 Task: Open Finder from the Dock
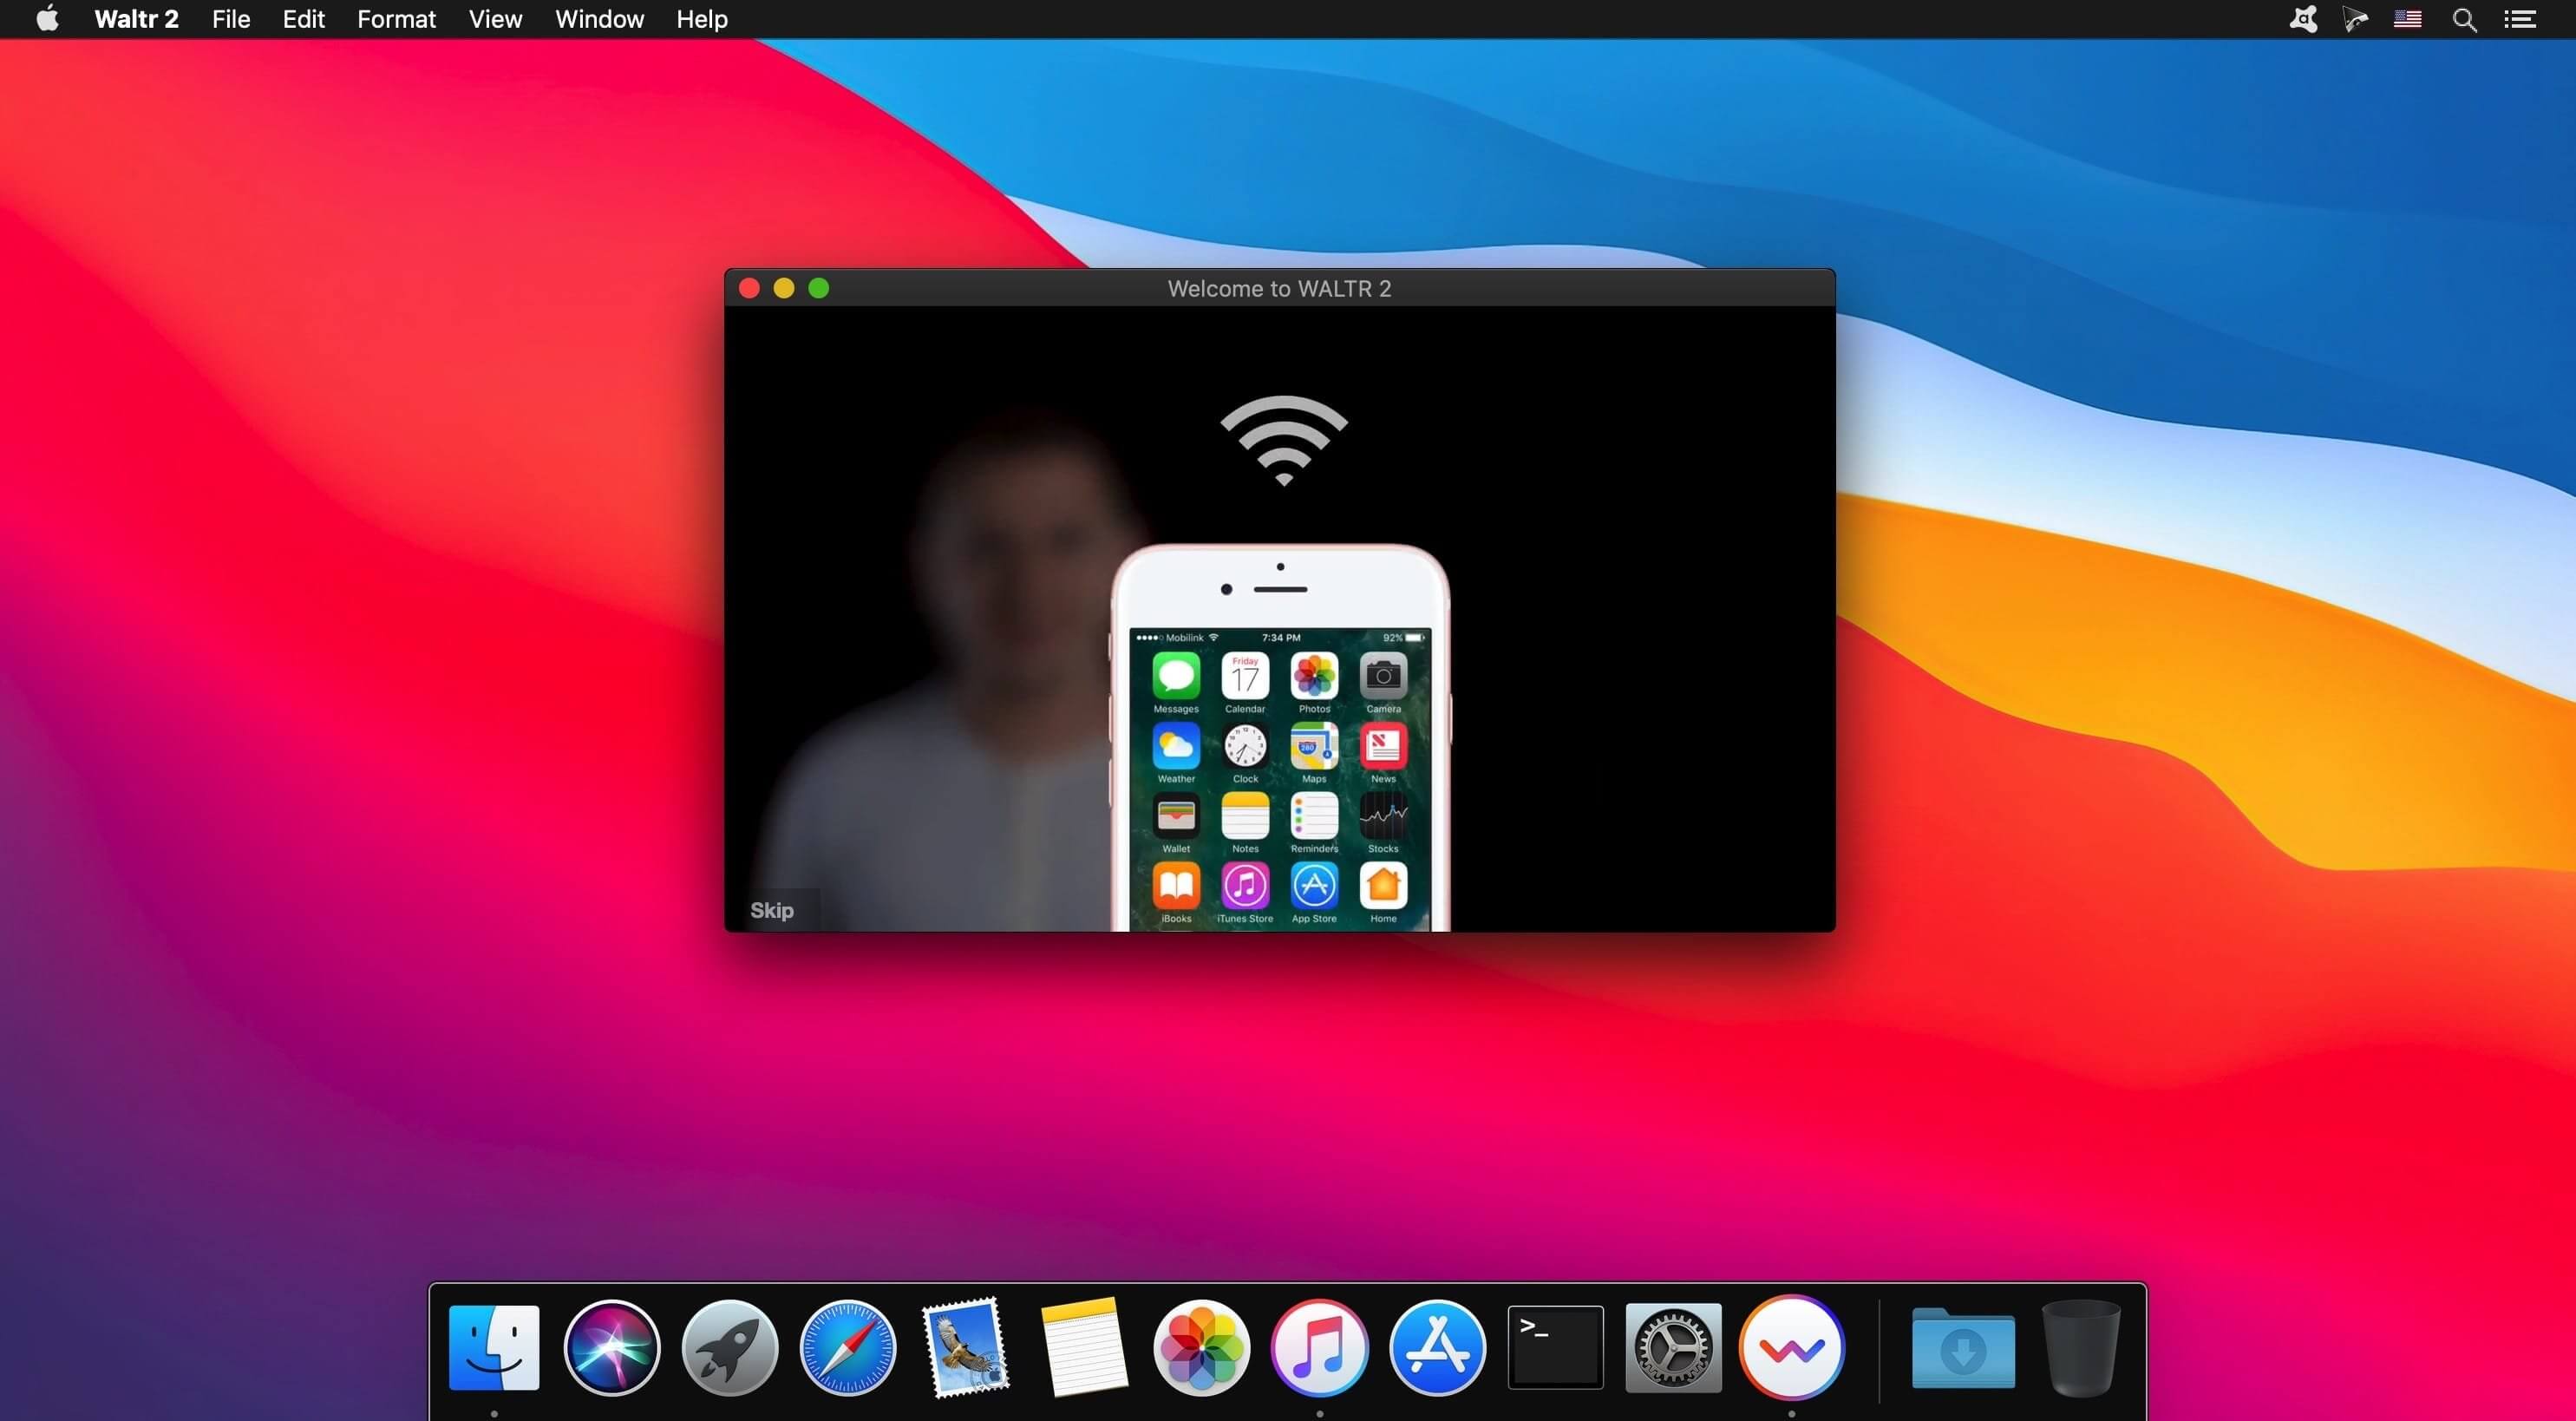coord(494,1347)
